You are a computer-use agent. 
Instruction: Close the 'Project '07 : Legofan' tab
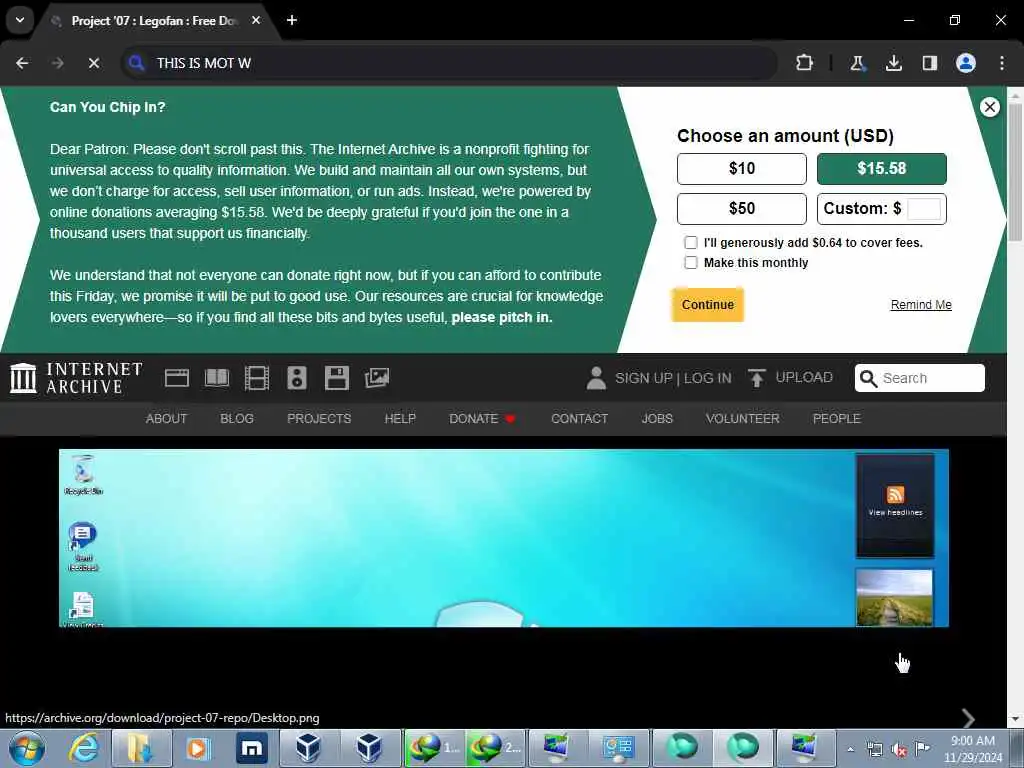point(256,20)
